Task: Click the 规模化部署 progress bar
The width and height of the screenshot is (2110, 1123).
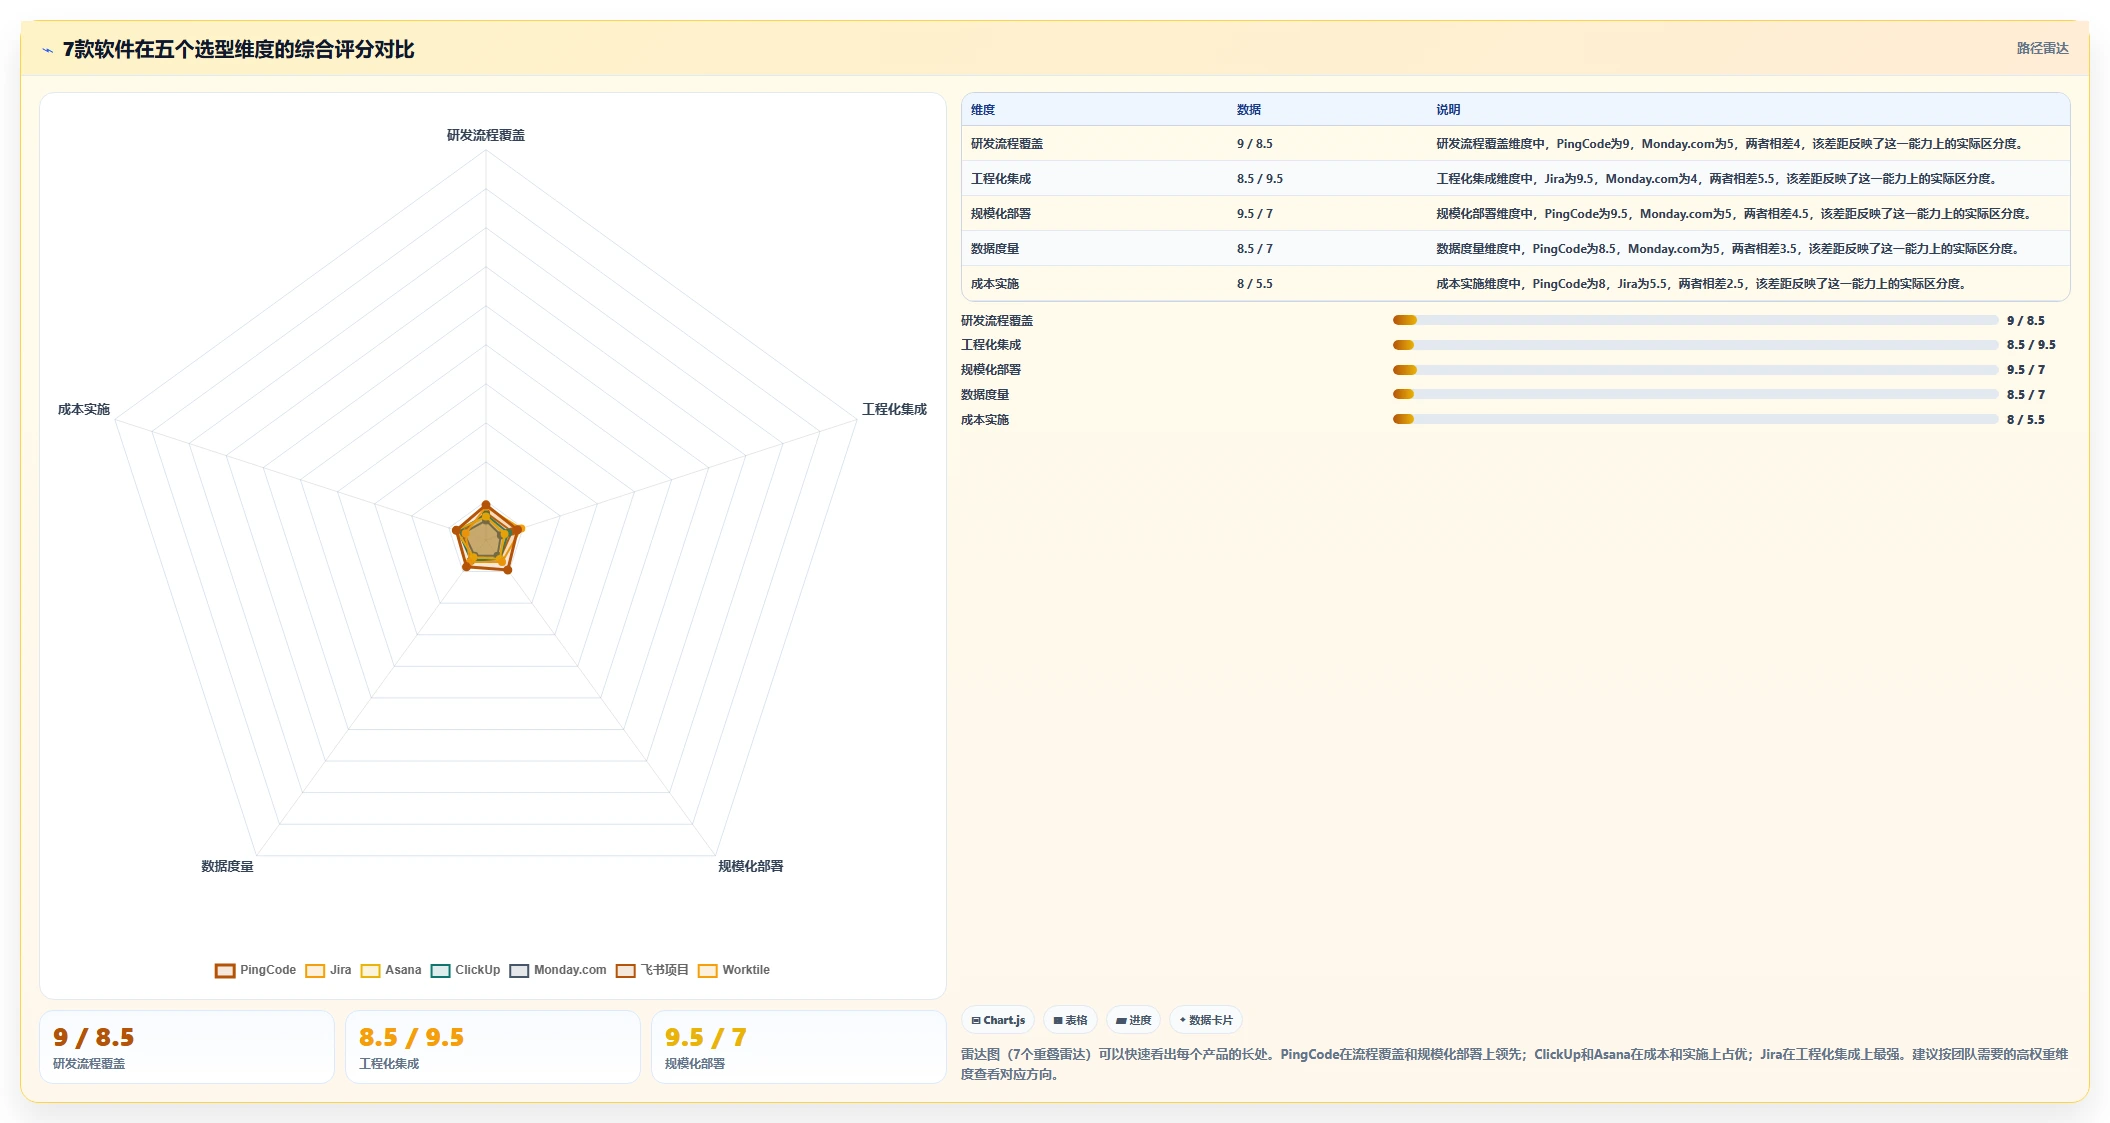Action: point(1695,370)
